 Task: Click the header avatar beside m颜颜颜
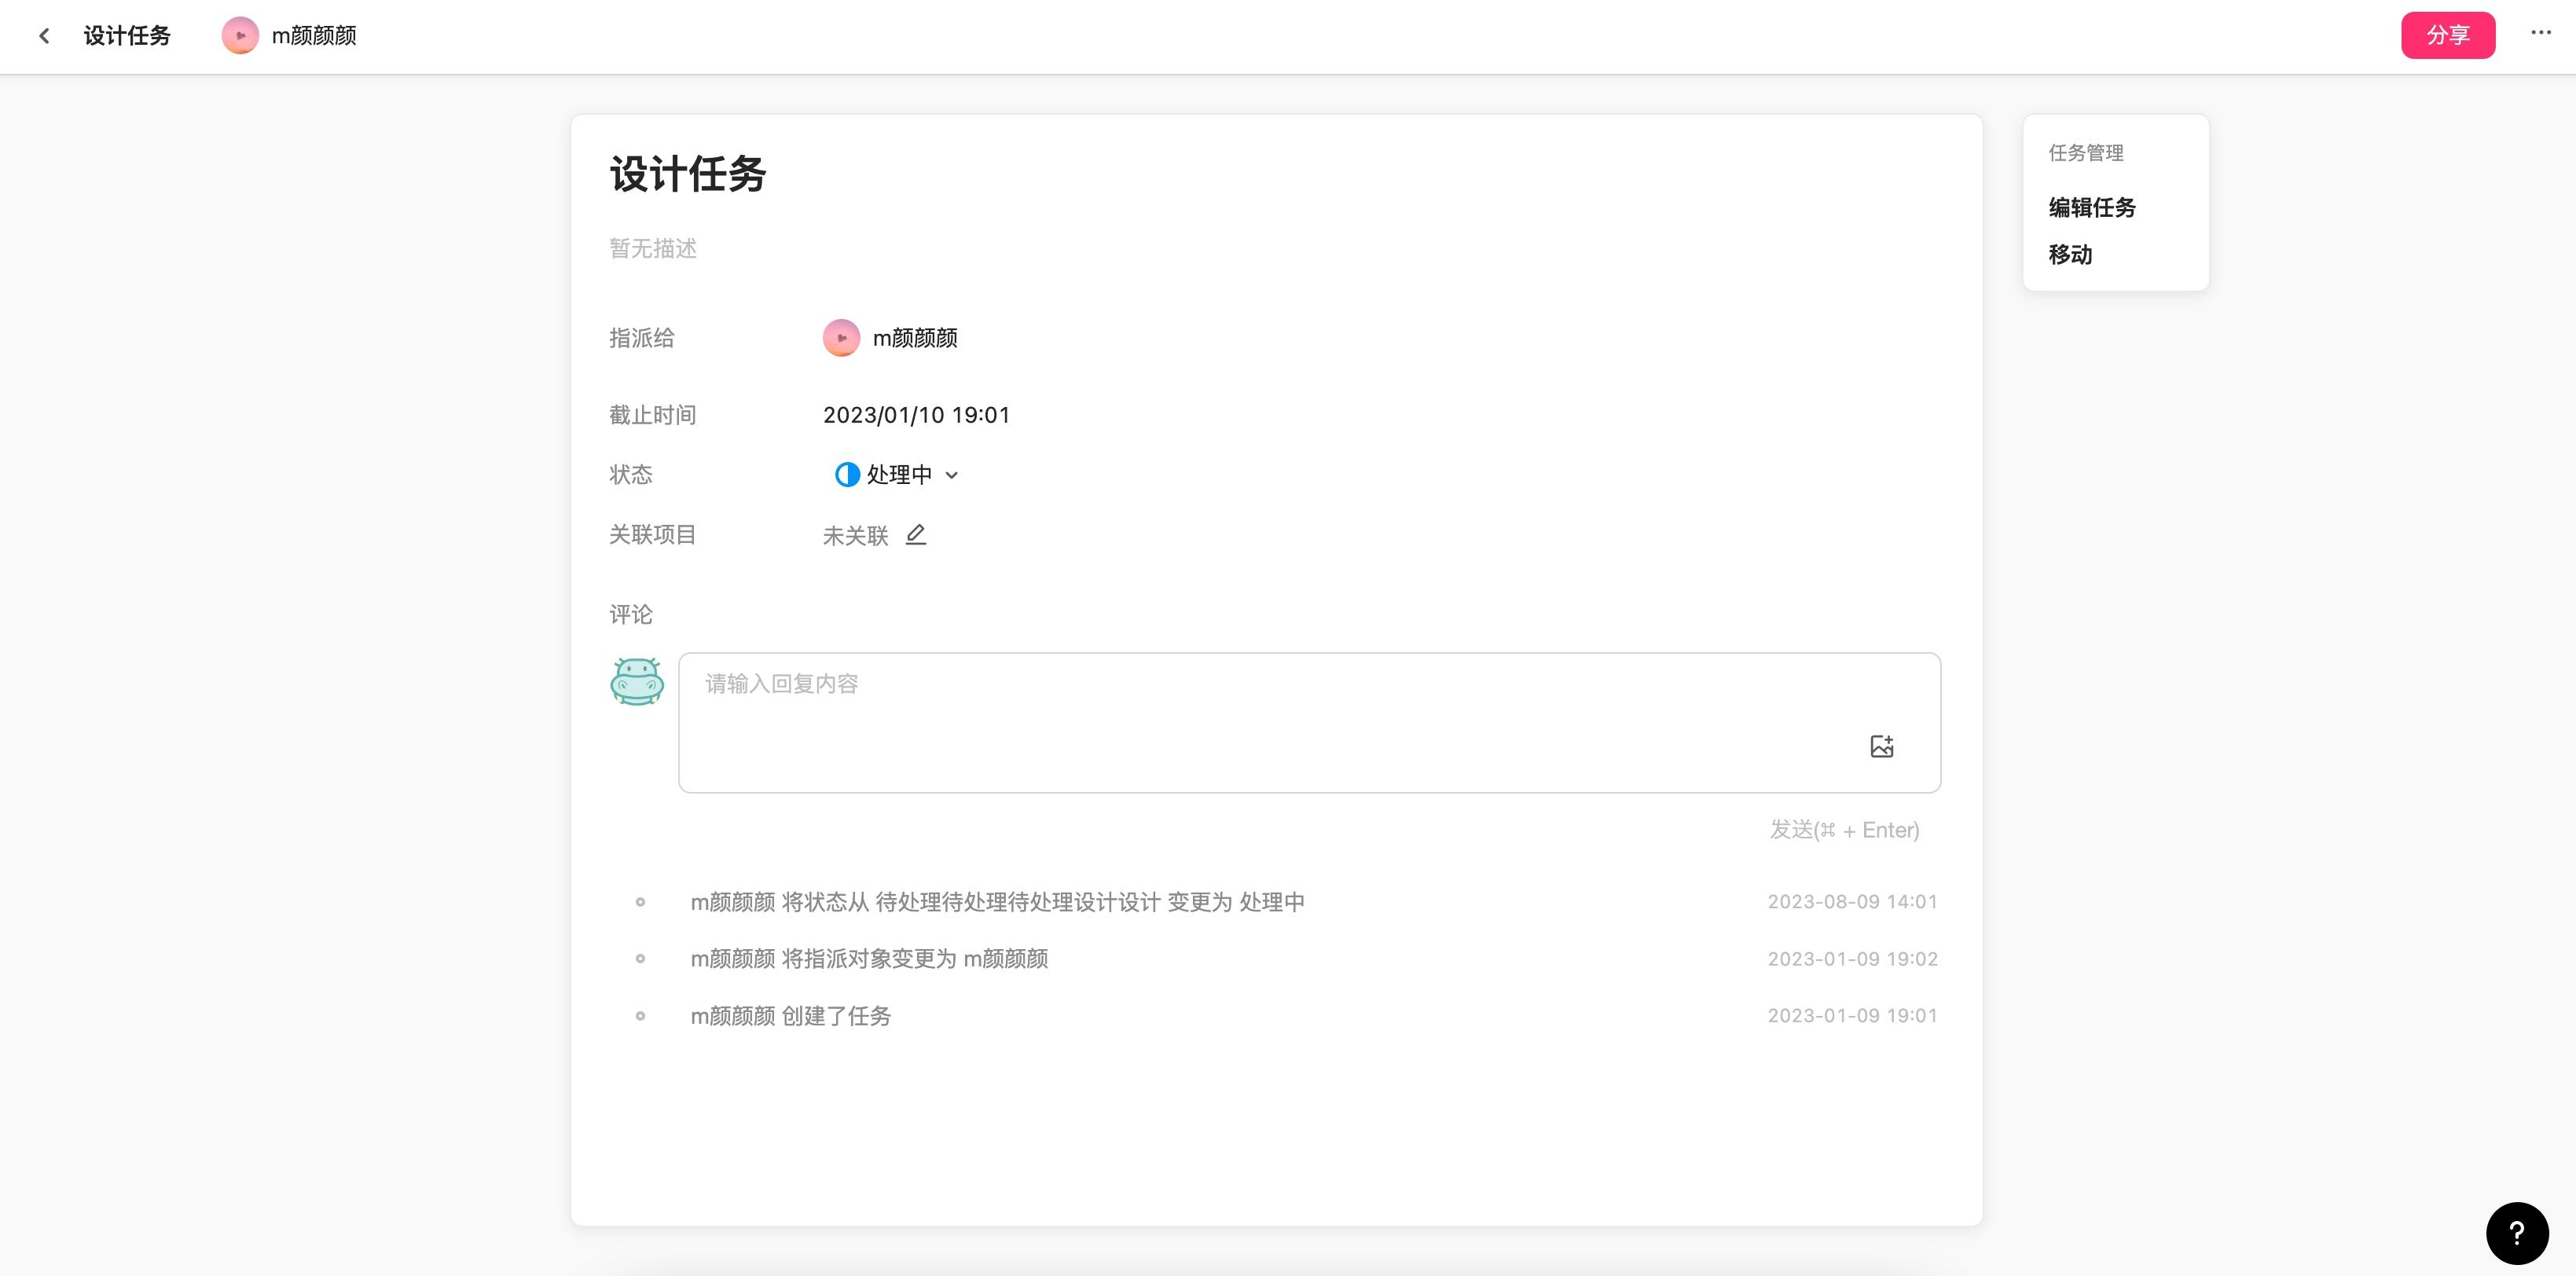(240, 36)
